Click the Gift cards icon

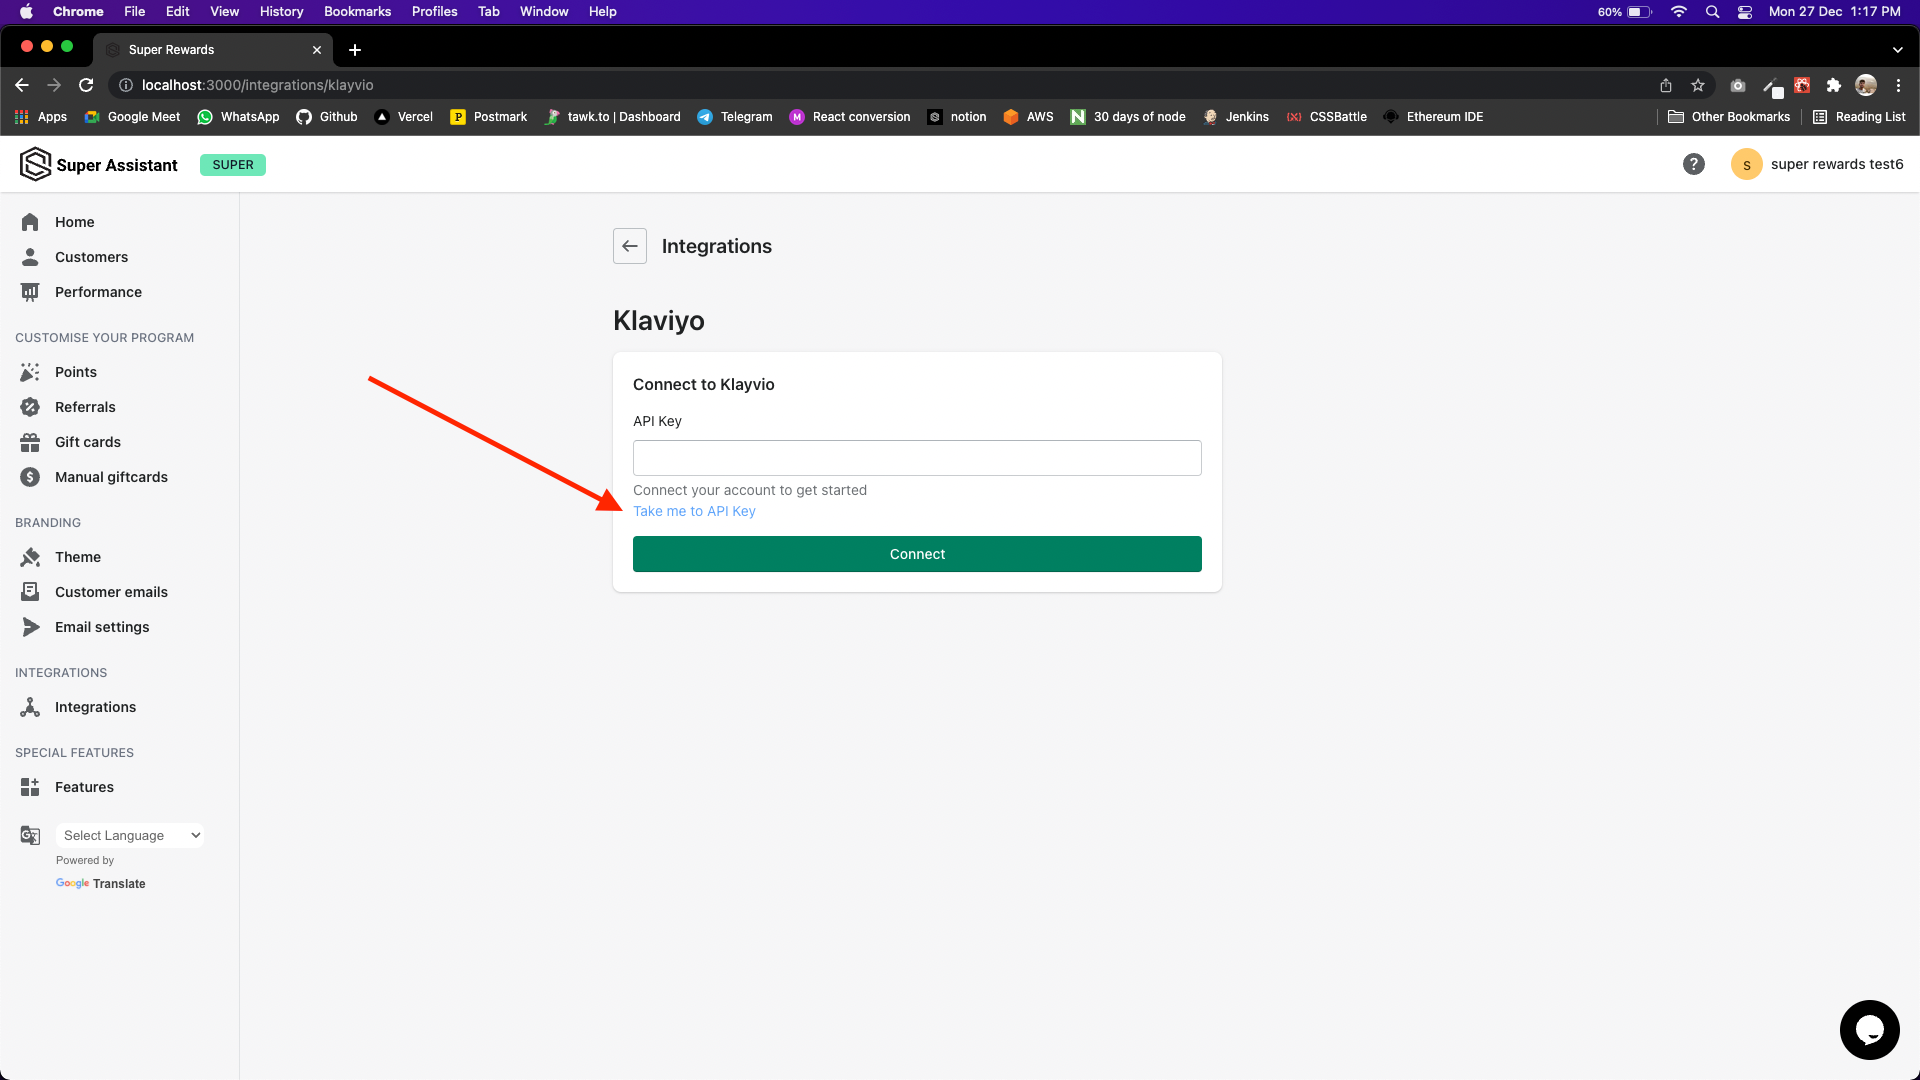pos(30,442)
